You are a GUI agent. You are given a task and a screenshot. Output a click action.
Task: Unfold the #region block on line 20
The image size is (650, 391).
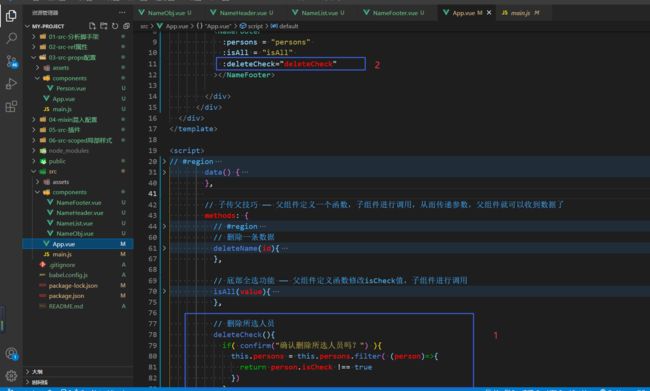tap(164, 161)
